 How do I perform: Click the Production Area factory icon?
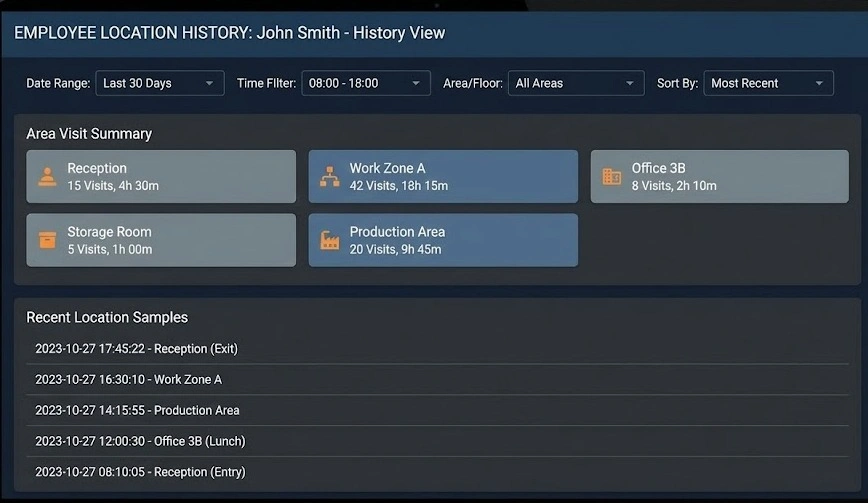pos(329,240)
